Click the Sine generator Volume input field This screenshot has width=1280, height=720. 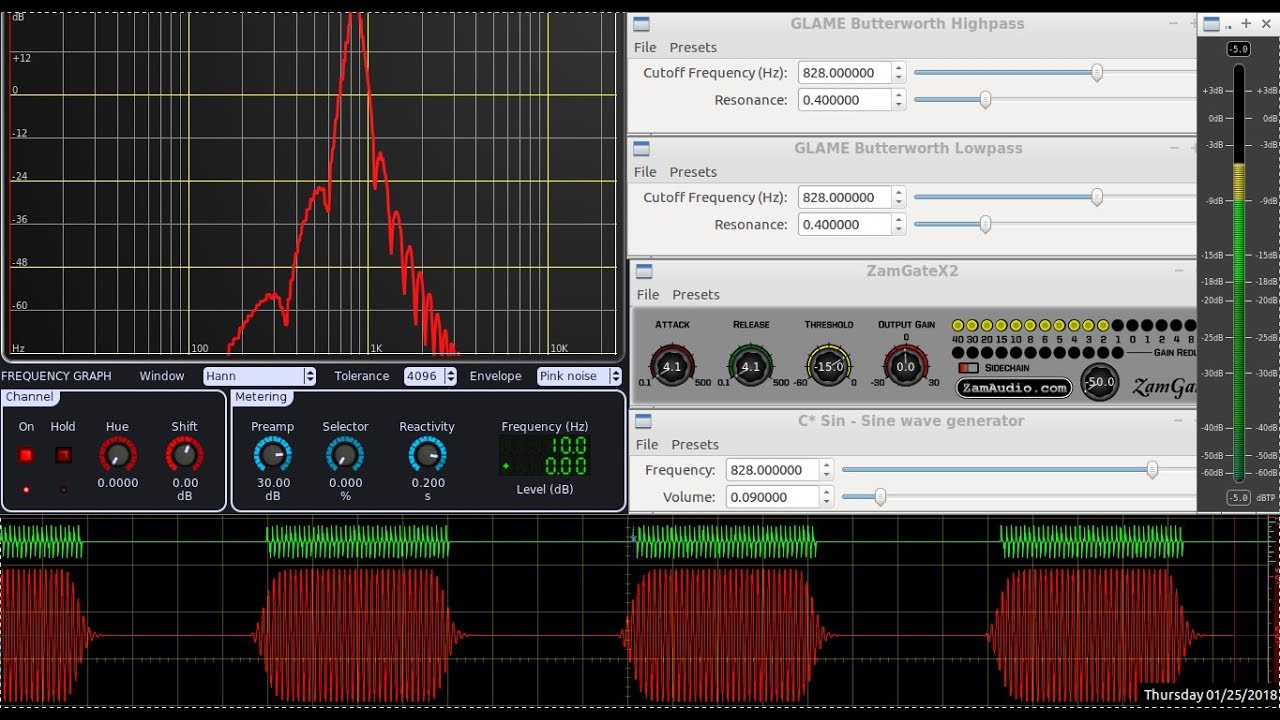[x=773, y=497]
